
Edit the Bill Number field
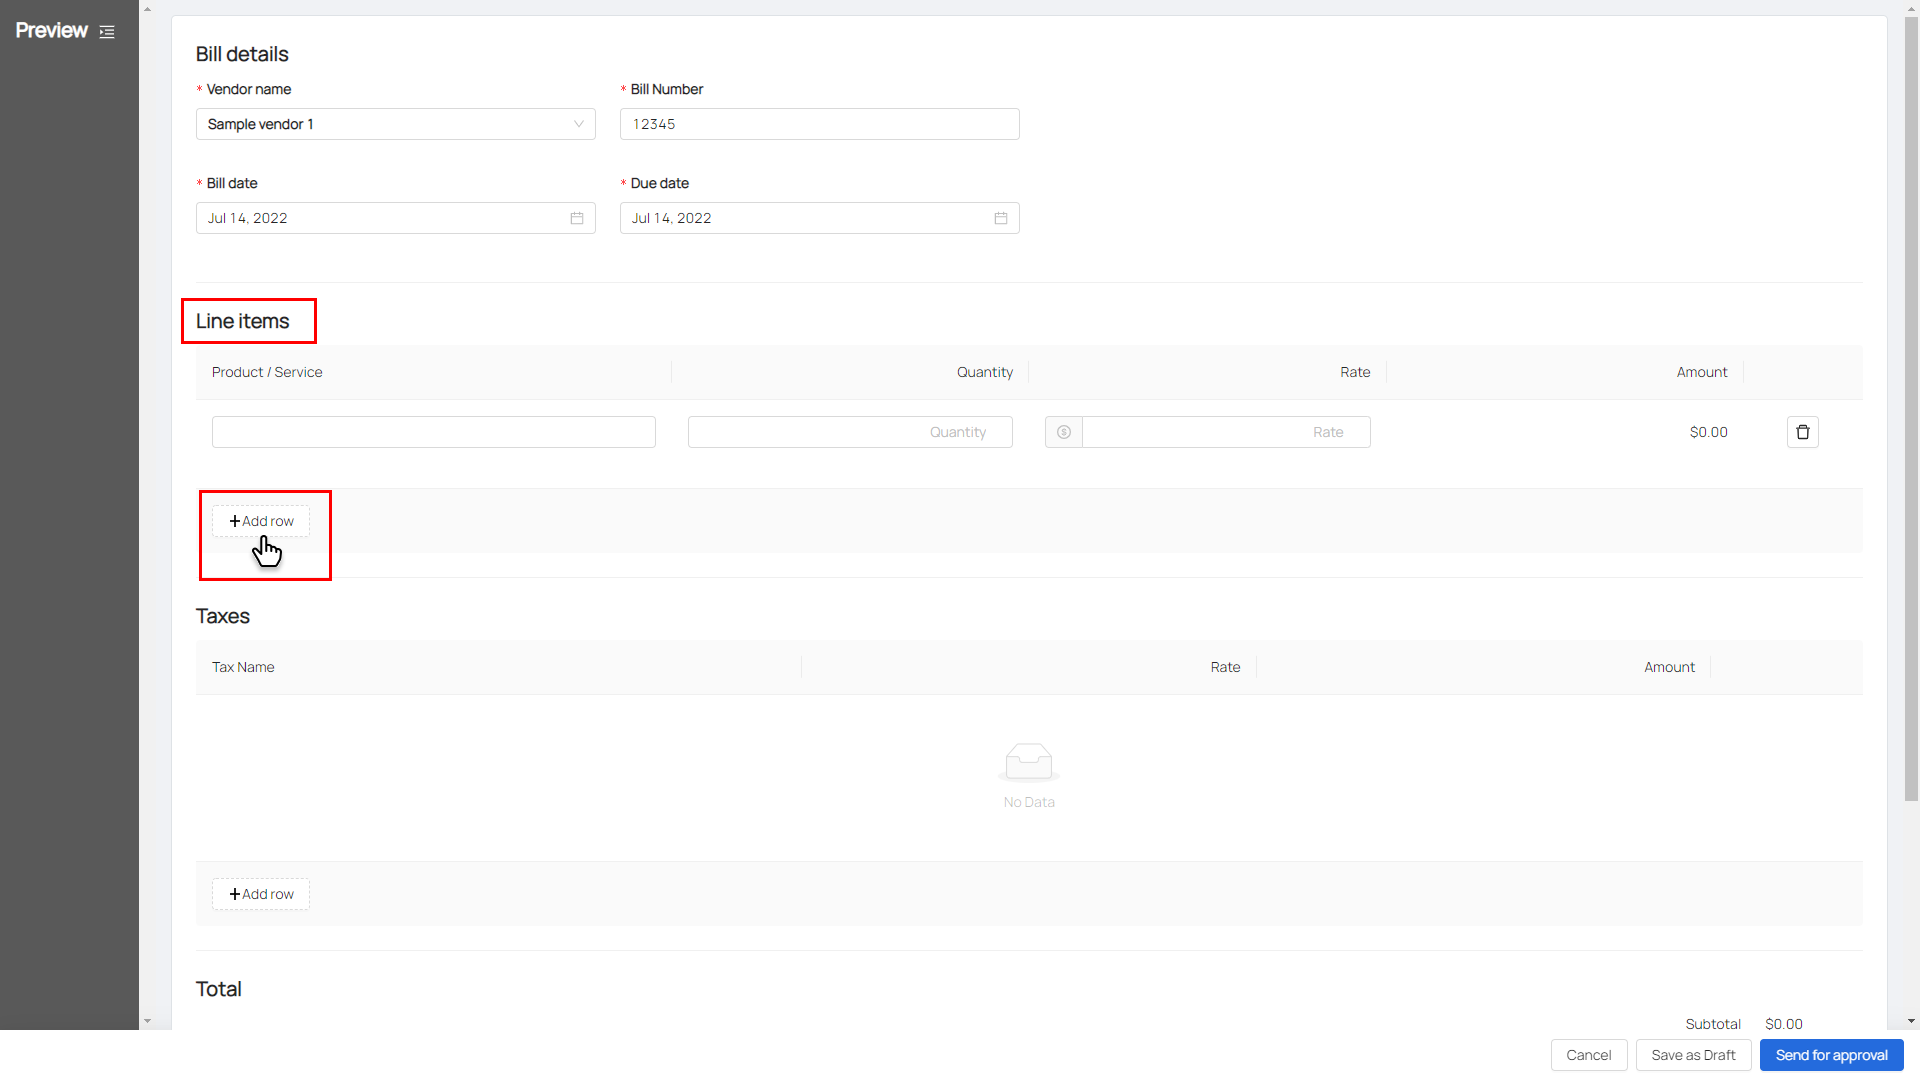819,124
